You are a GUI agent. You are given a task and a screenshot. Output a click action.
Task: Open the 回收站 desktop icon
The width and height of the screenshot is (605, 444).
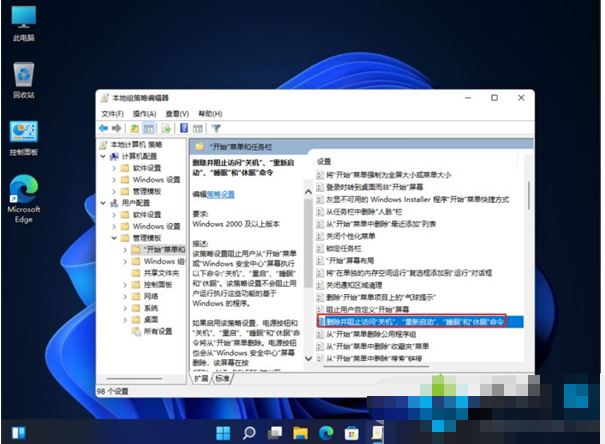(24, 80)
